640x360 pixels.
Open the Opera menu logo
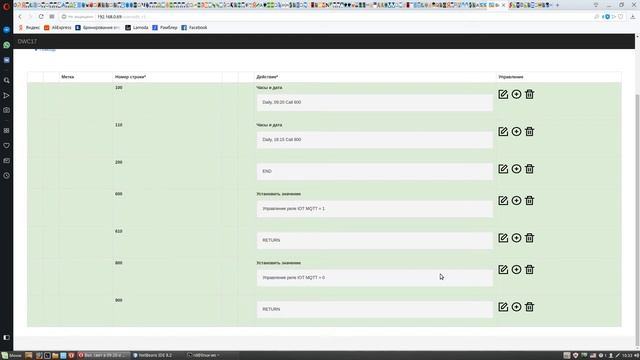click(6, 6)
